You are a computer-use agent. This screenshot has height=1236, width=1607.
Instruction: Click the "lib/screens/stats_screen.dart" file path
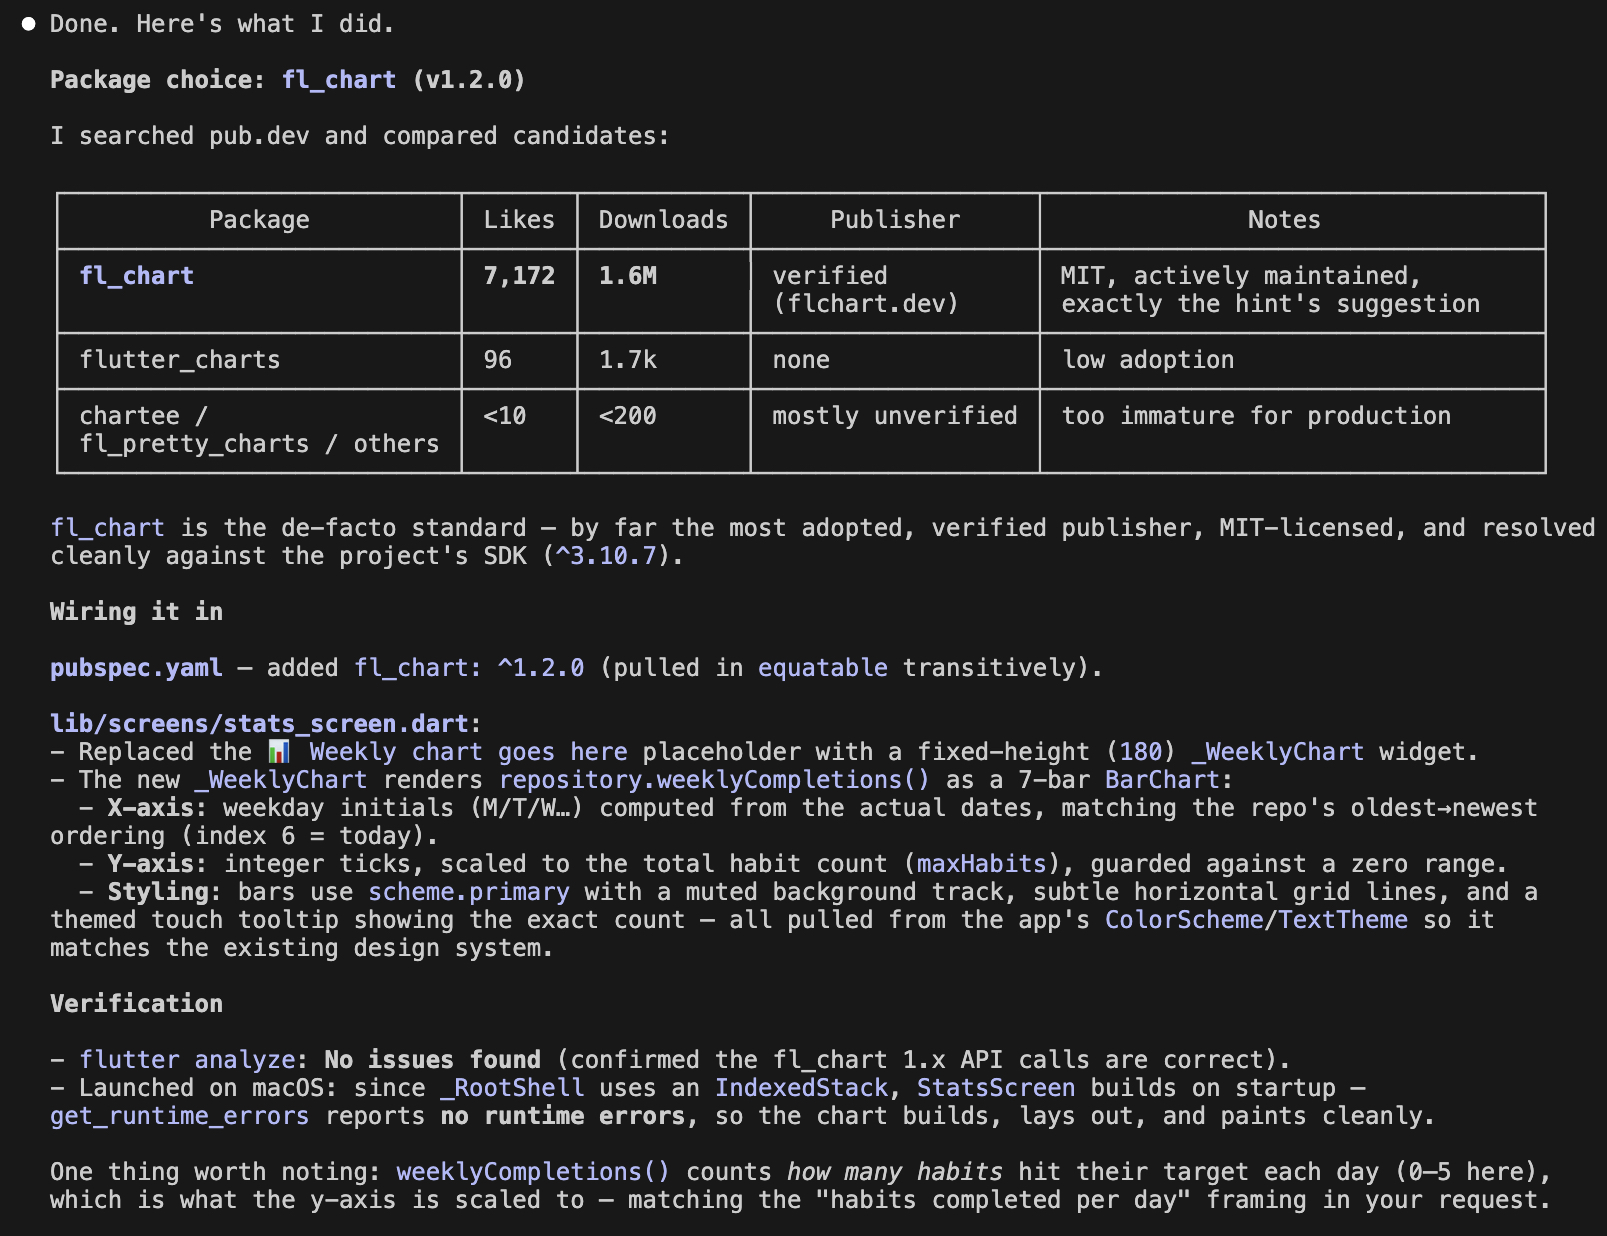click(x=259, y=724)
